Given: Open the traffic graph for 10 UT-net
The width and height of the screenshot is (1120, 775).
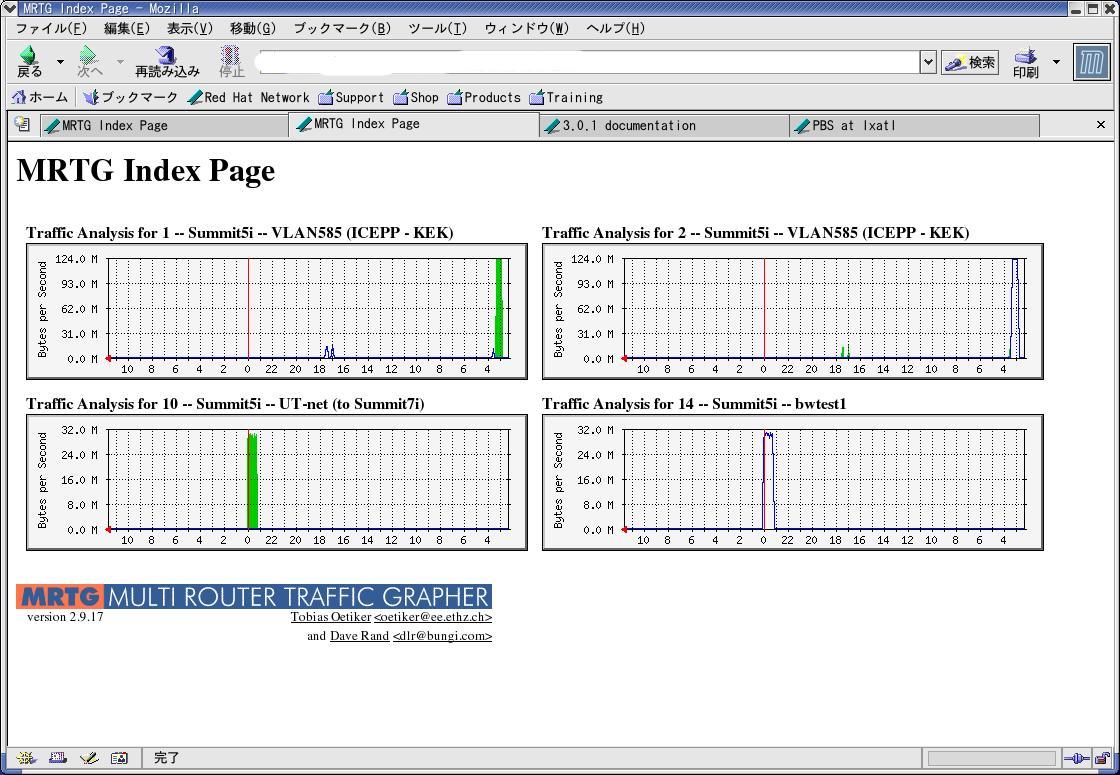Looking at the screenshot, I should (x=276, y=482).
